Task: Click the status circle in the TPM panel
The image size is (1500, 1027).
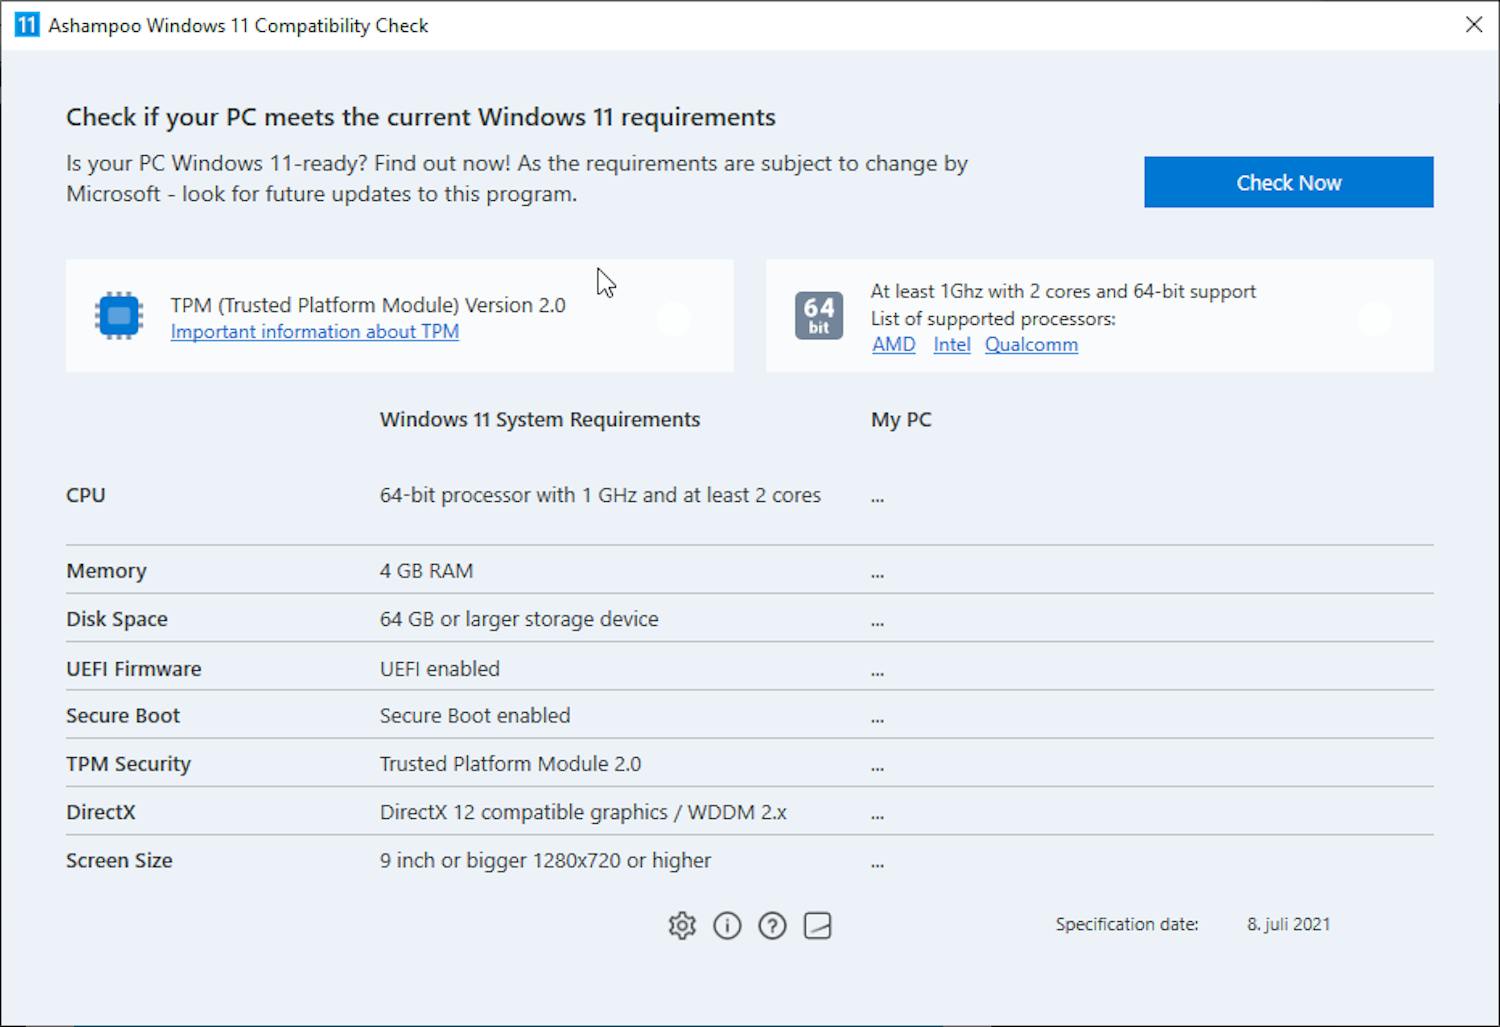Action: click(x=674, y=318)
